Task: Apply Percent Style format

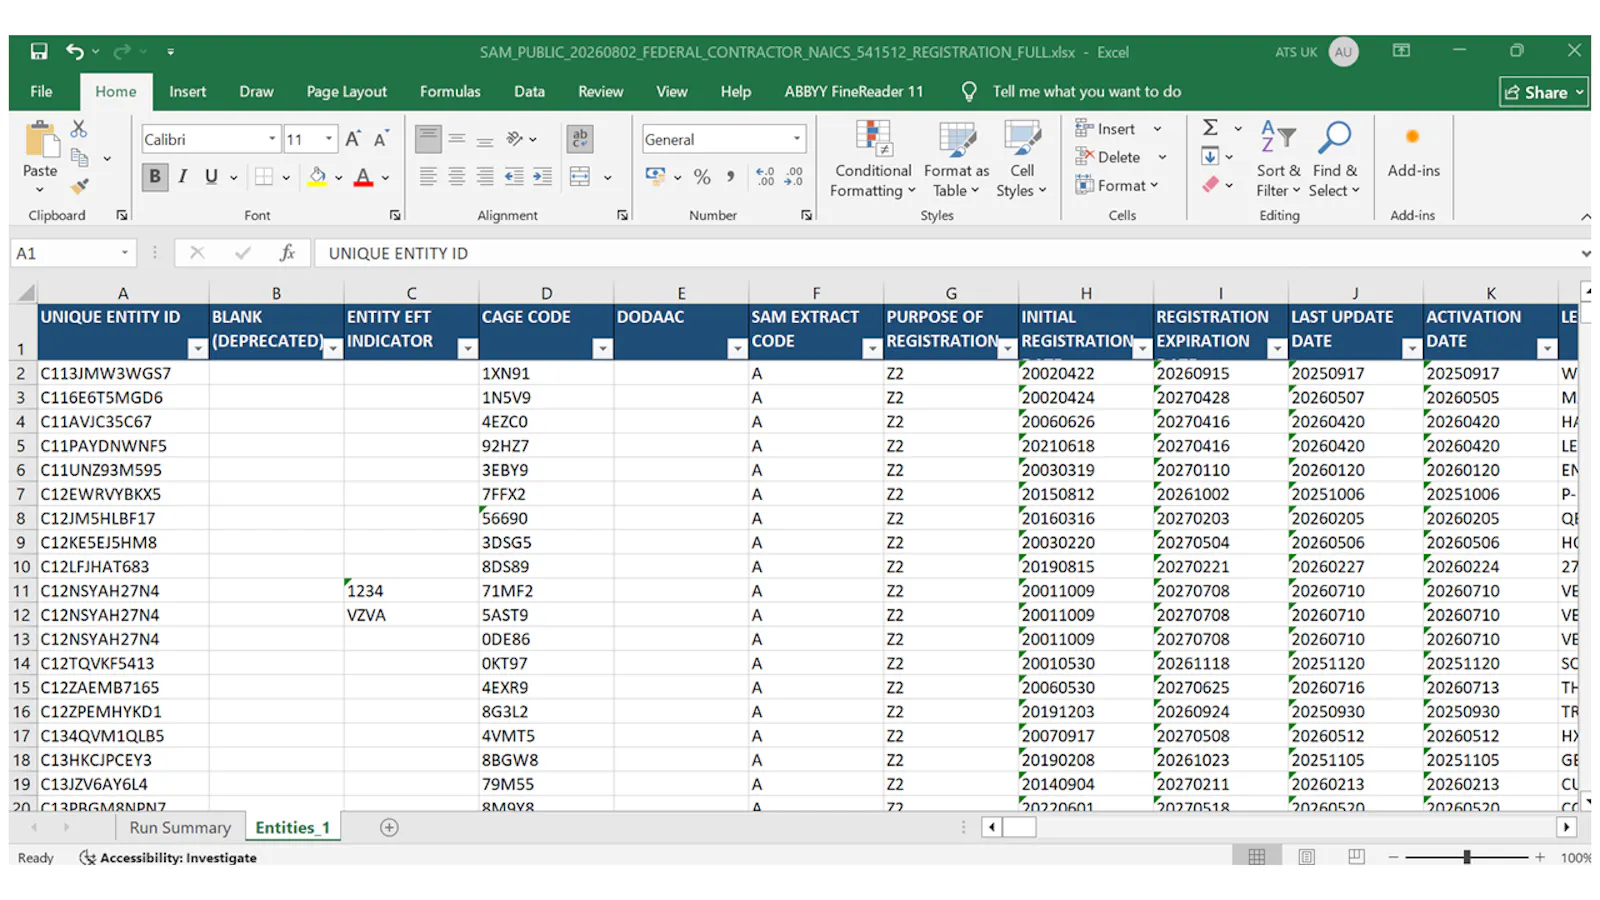Action: (x=702, y=177)
